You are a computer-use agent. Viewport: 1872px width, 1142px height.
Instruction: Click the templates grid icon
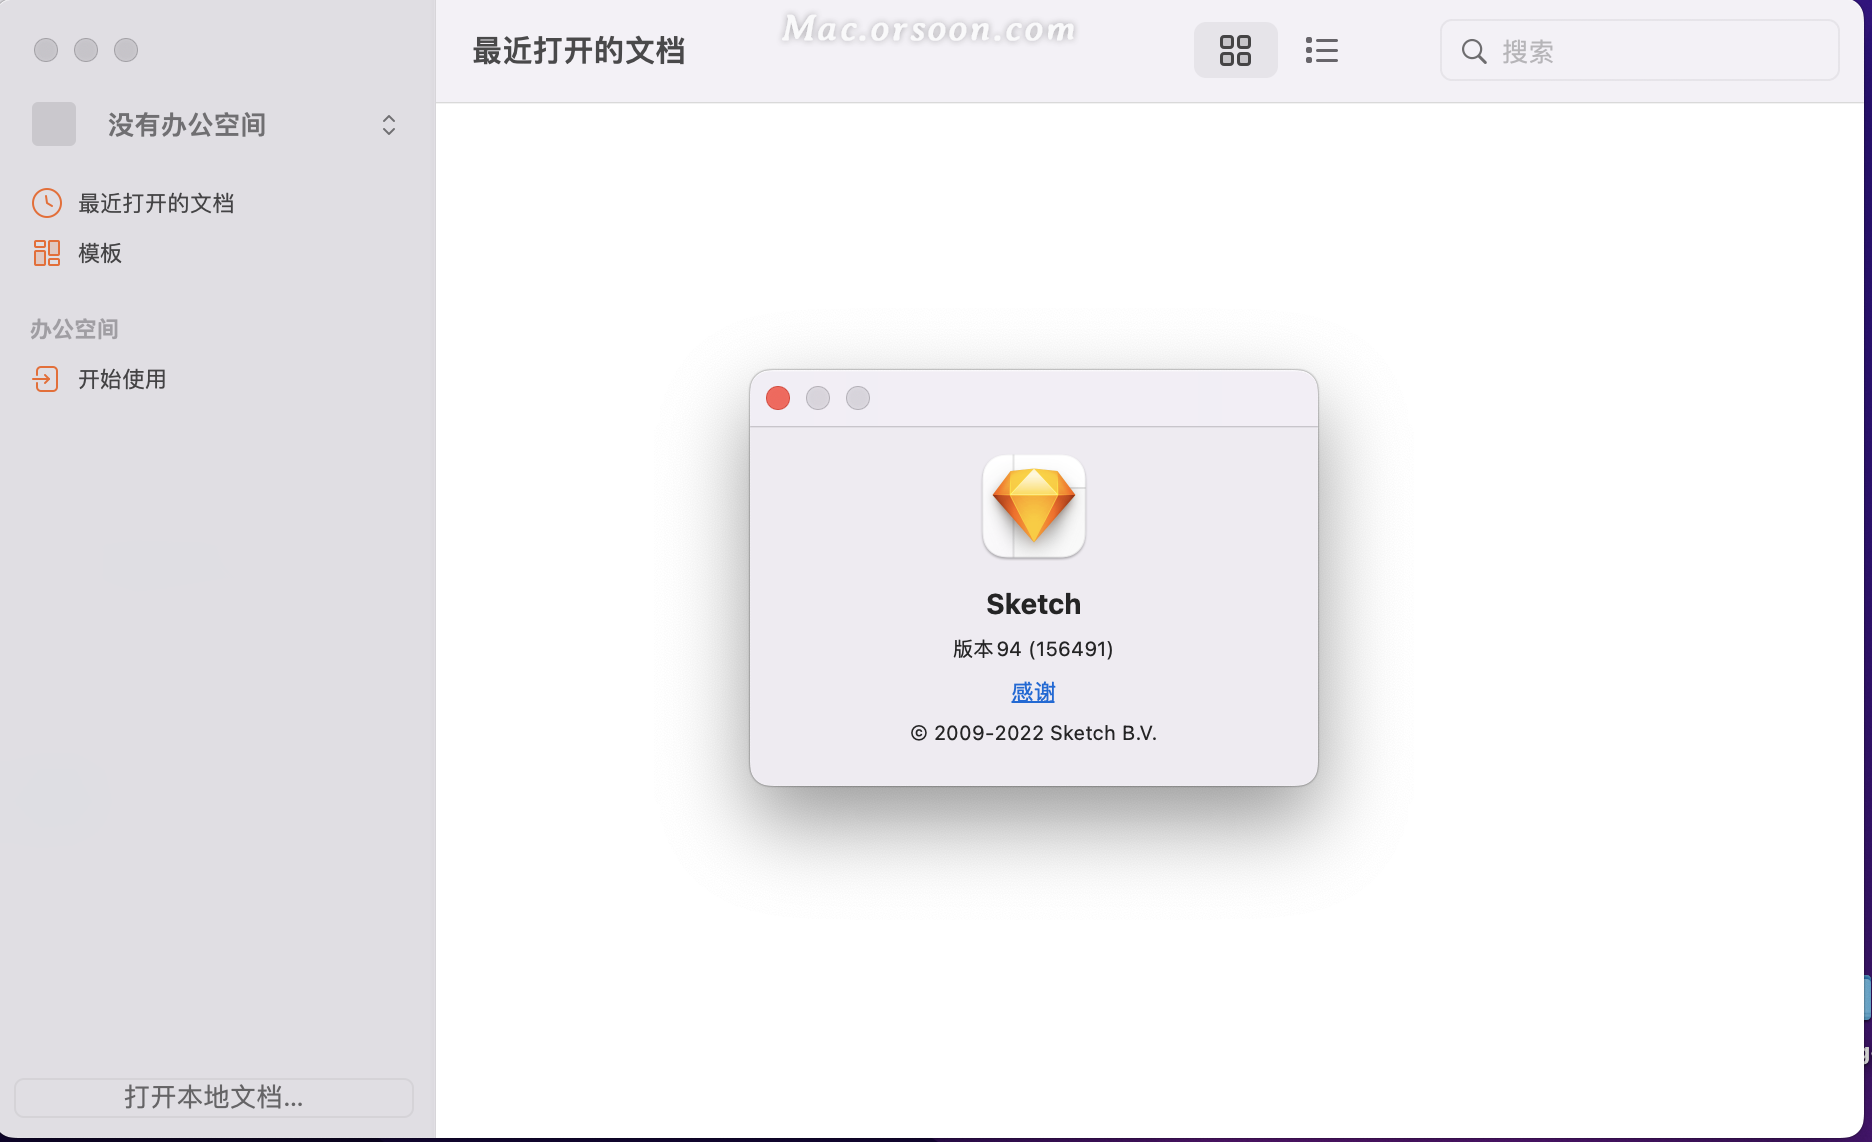coord(47,253)
